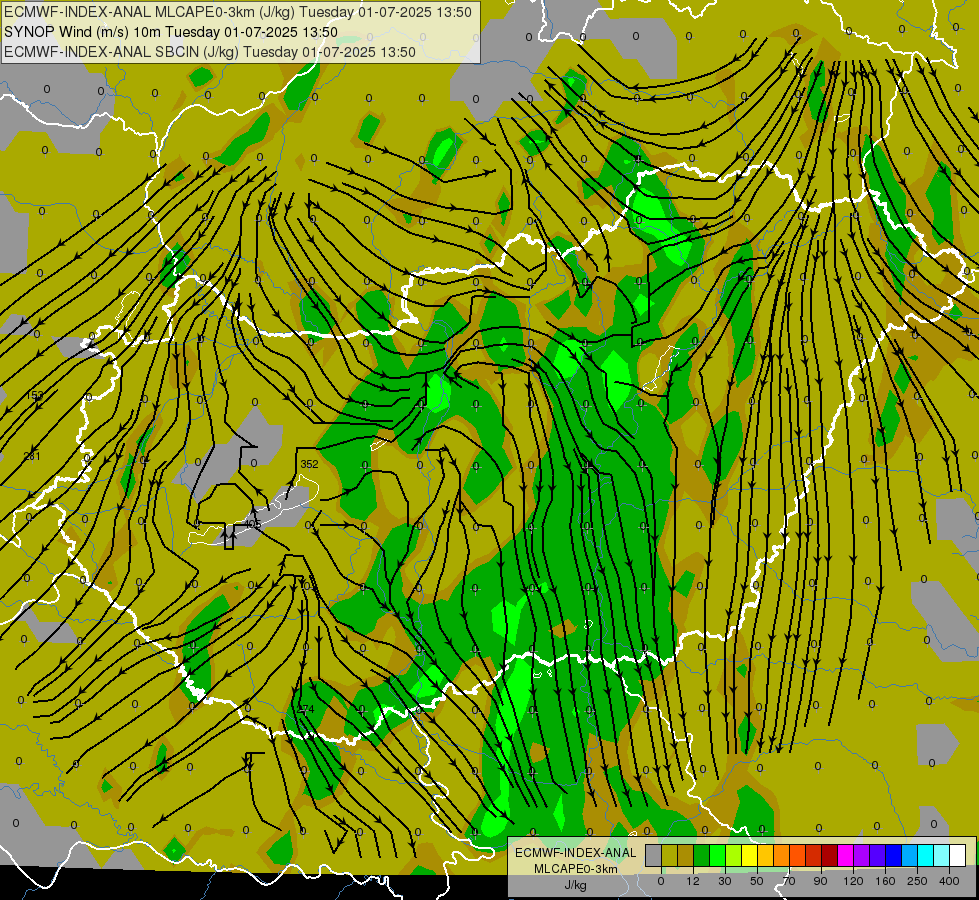Screen dimensions: 979x900
Task: Pick the white legend swatch
Action: coord(957,855)
